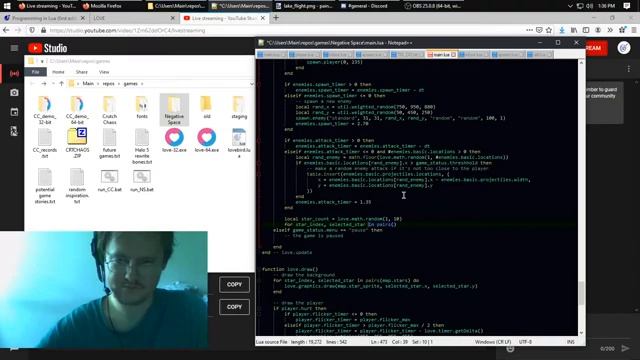Select run_NS.bat file
This screenshot has height=360, width=640.
142,181
